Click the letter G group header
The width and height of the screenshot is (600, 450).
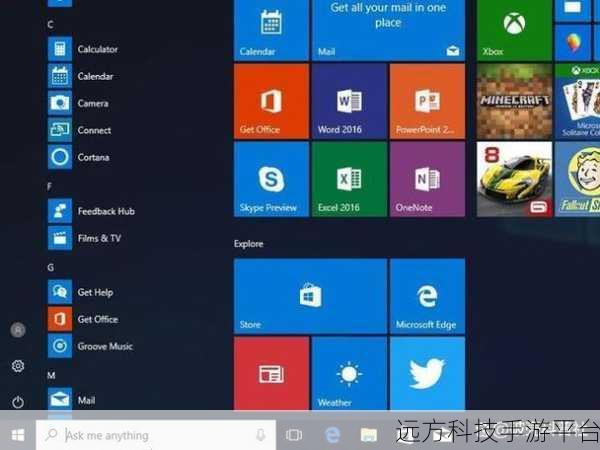click(51, 267)
